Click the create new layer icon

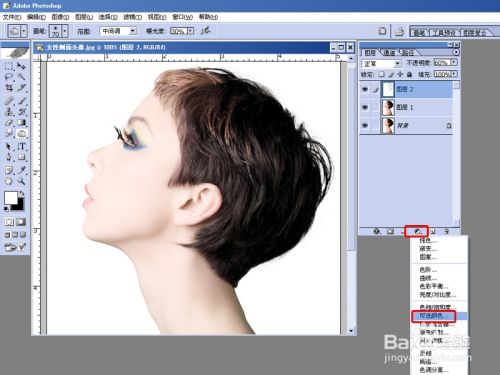coord(433,231)
